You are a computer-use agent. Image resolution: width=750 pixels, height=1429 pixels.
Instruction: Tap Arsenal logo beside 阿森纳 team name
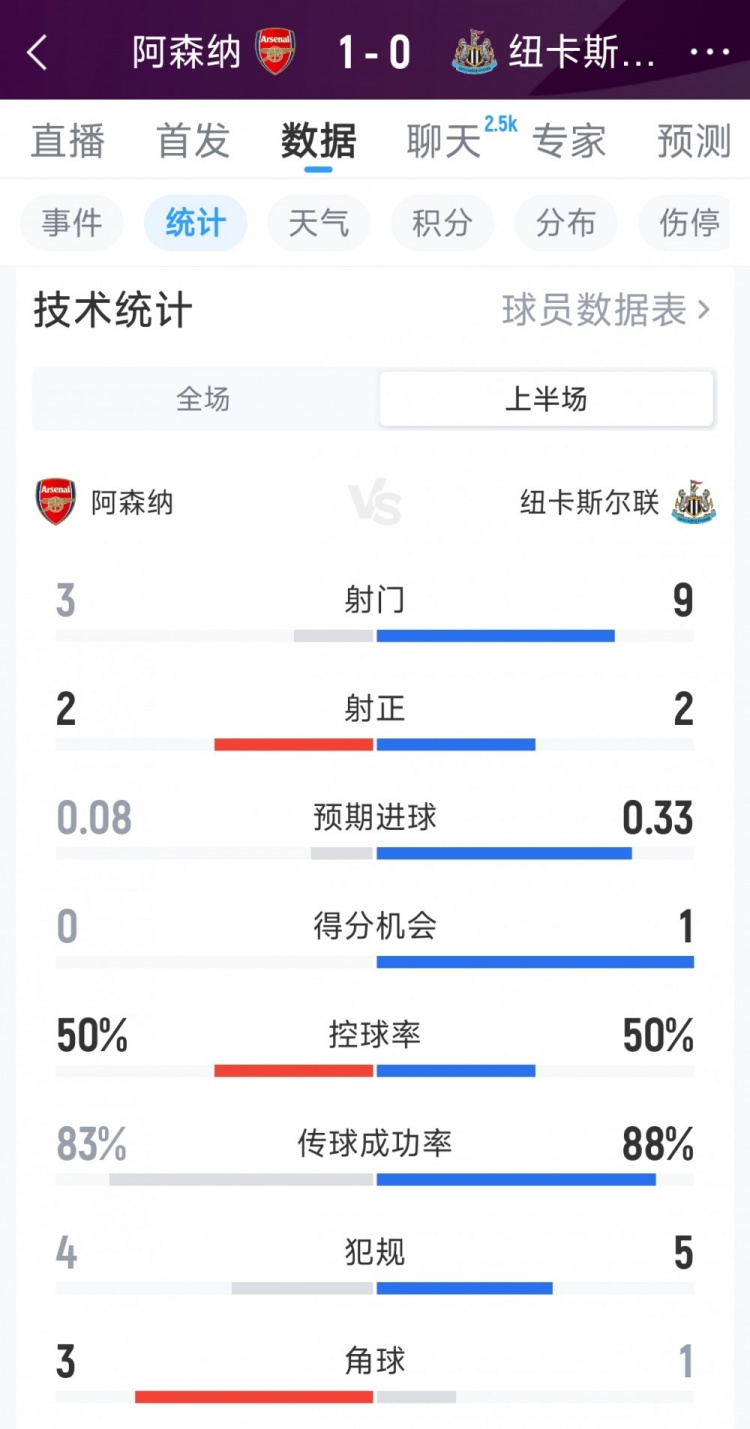point(56,501)
